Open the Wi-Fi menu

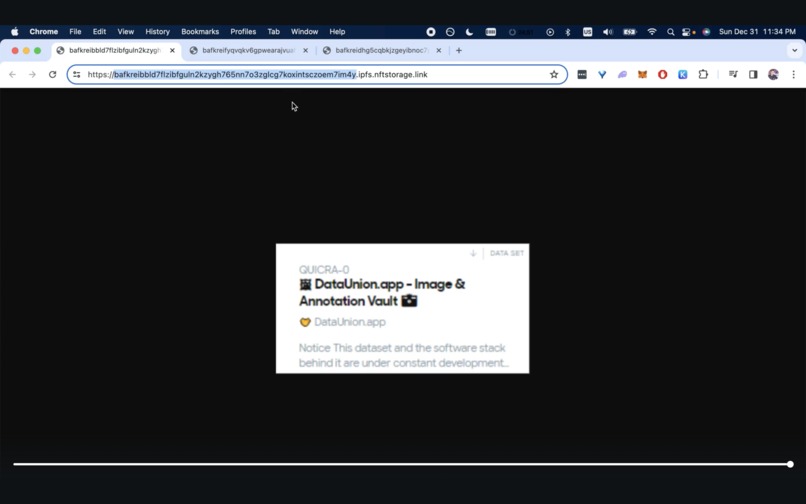click(652, 32)
